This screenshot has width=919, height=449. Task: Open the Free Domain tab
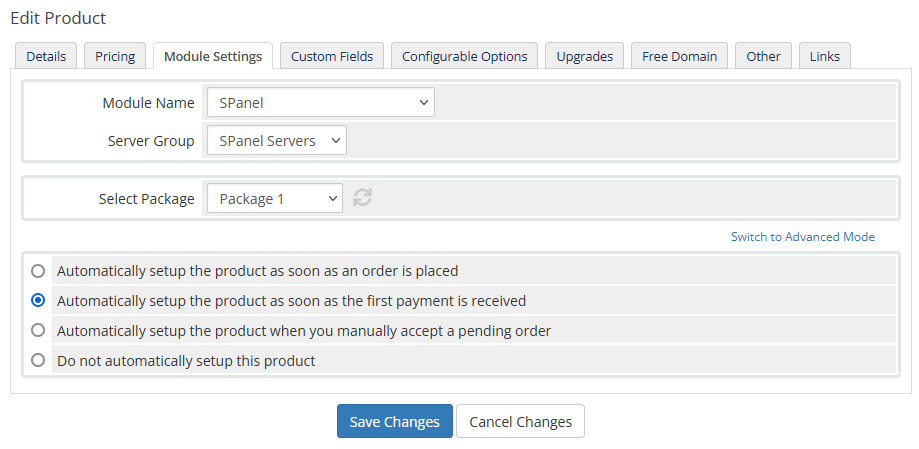coord(679,56)
